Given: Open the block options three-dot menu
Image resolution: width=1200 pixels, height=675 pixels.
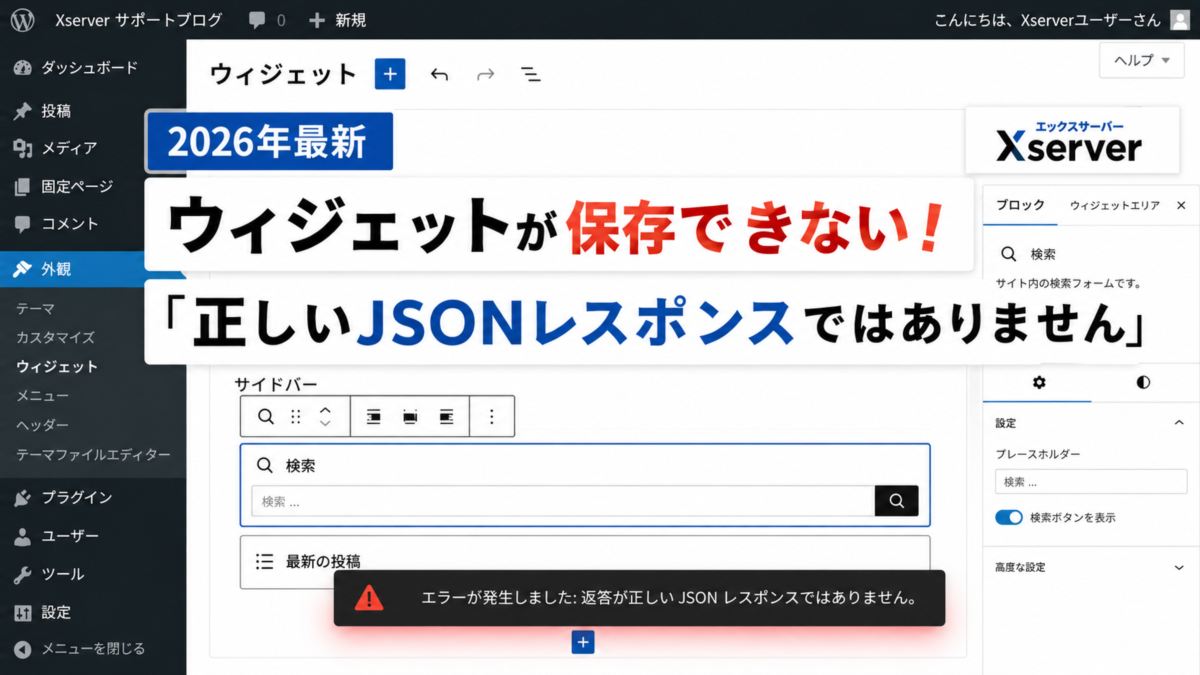Looking at the screenshot, I should pos(491,417).
